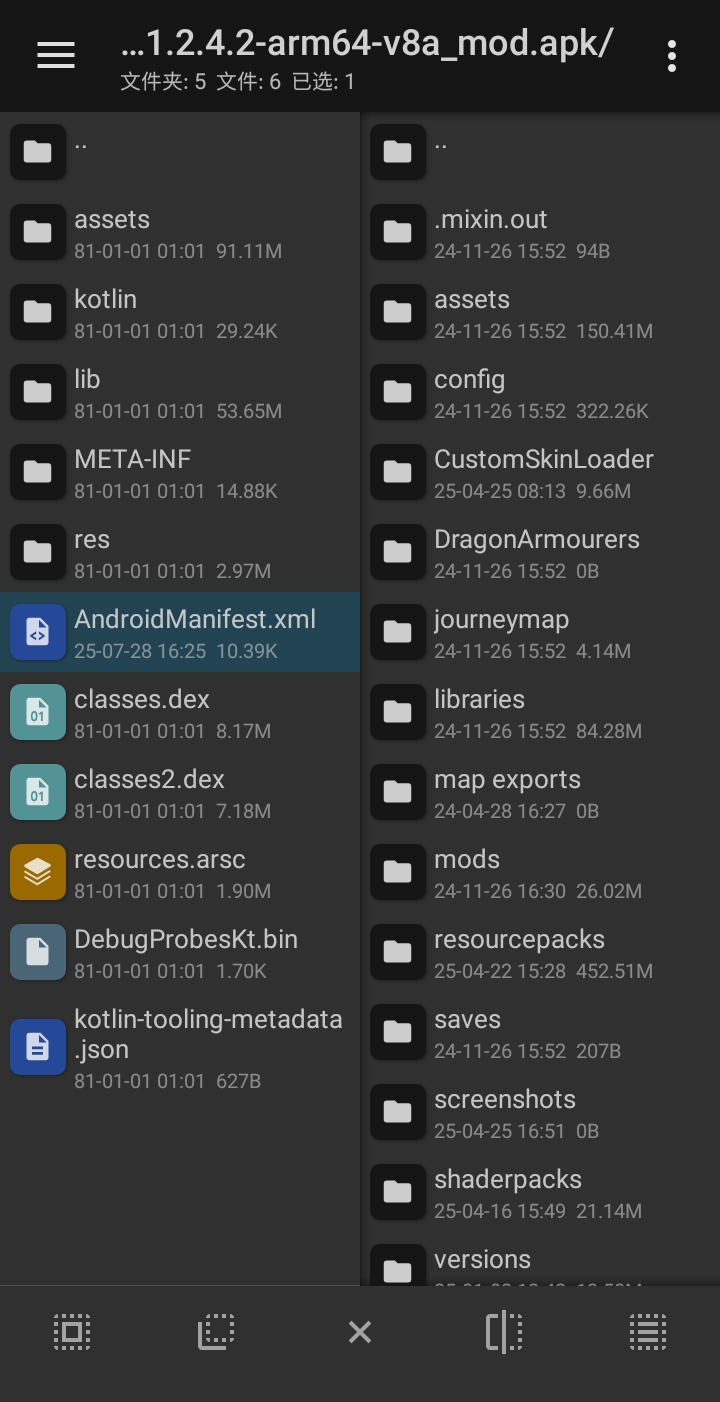This screenshot has height=1402, width=720.
Task: Open the resourcepacks folder
Action: pyautogui.click(x=540, y=952)
